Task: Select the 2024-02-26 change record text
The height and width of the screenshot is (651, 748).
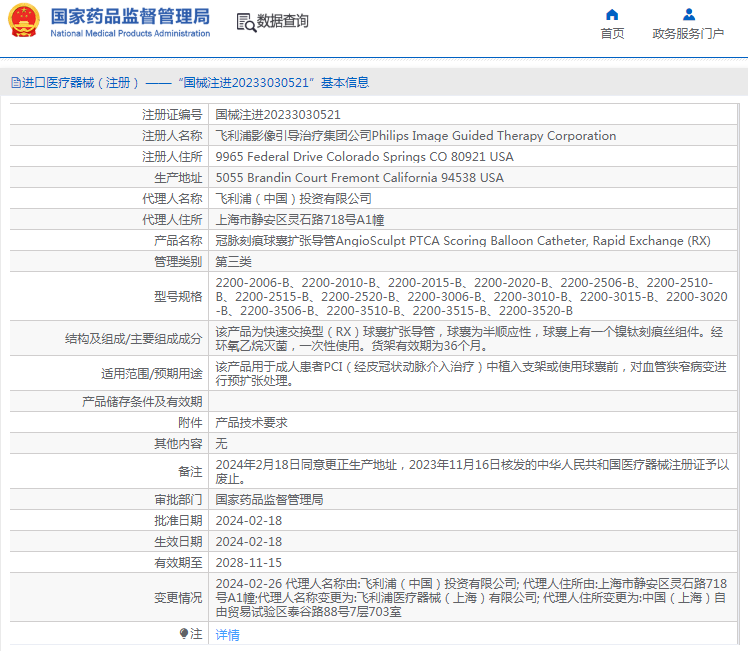Action: (471, 598)
